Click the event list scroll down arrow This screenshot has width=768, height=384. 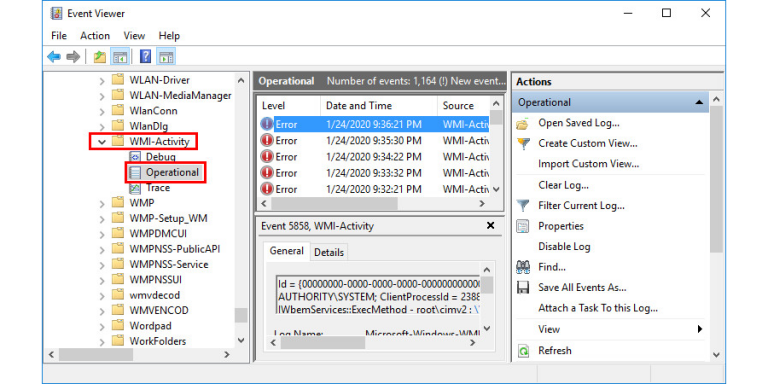tap(496, 190)
